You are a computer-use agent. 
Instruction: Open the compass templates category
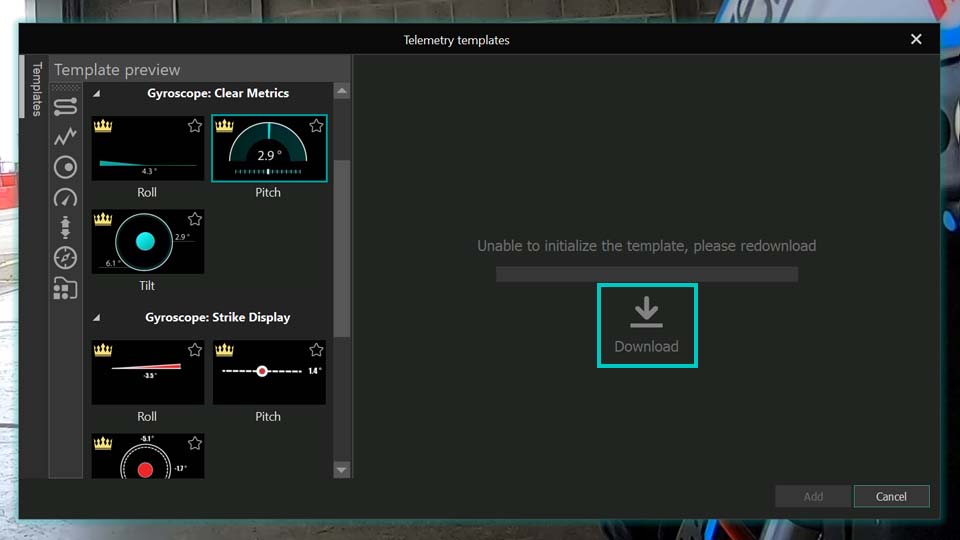point(65,258)
